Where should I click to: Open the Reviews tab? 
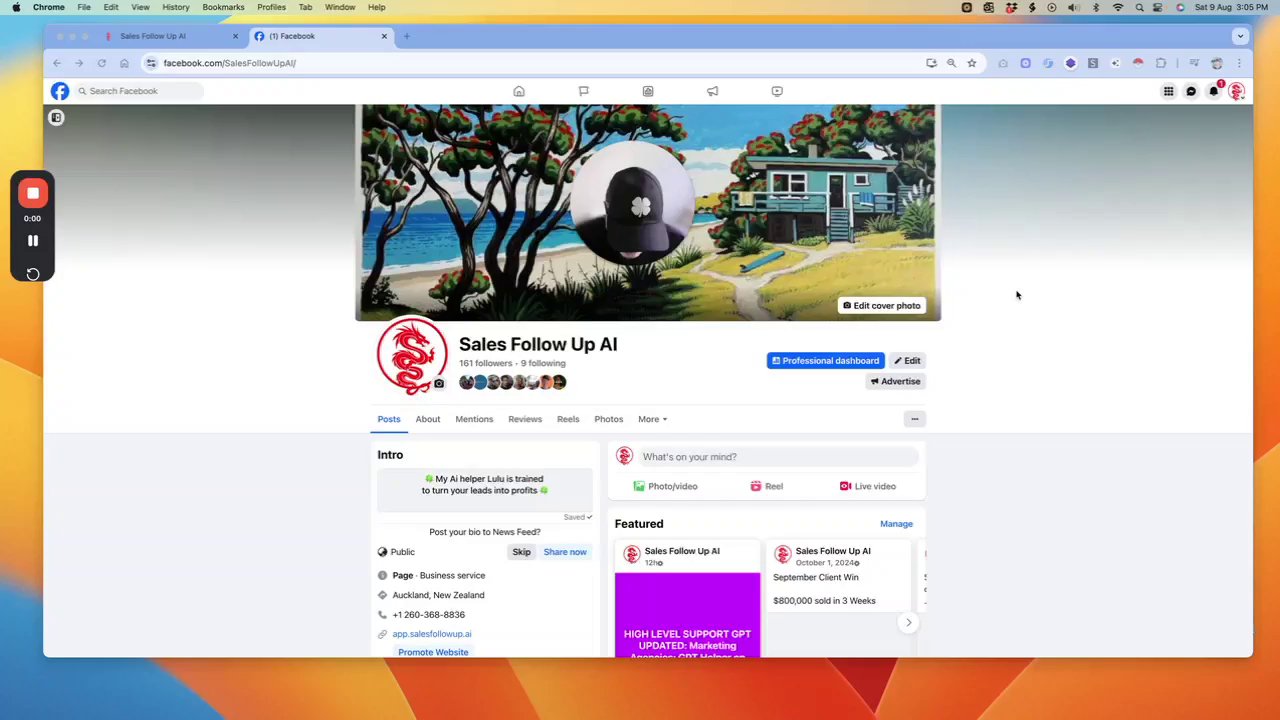tap(525, 419)
